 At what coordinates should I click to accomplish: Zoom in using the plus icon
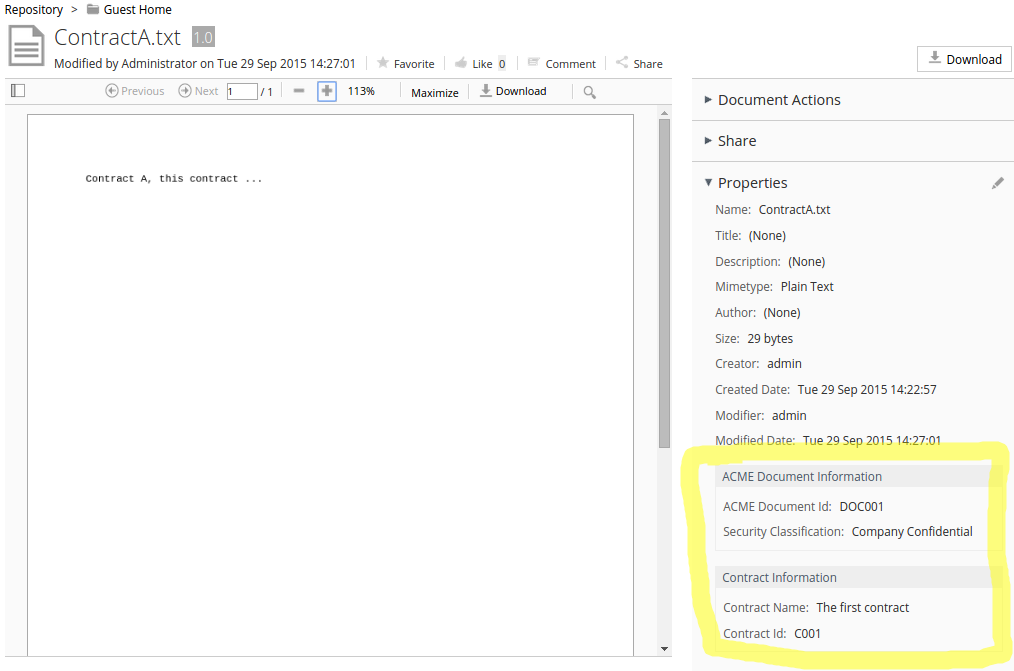[x=326, y=90]
